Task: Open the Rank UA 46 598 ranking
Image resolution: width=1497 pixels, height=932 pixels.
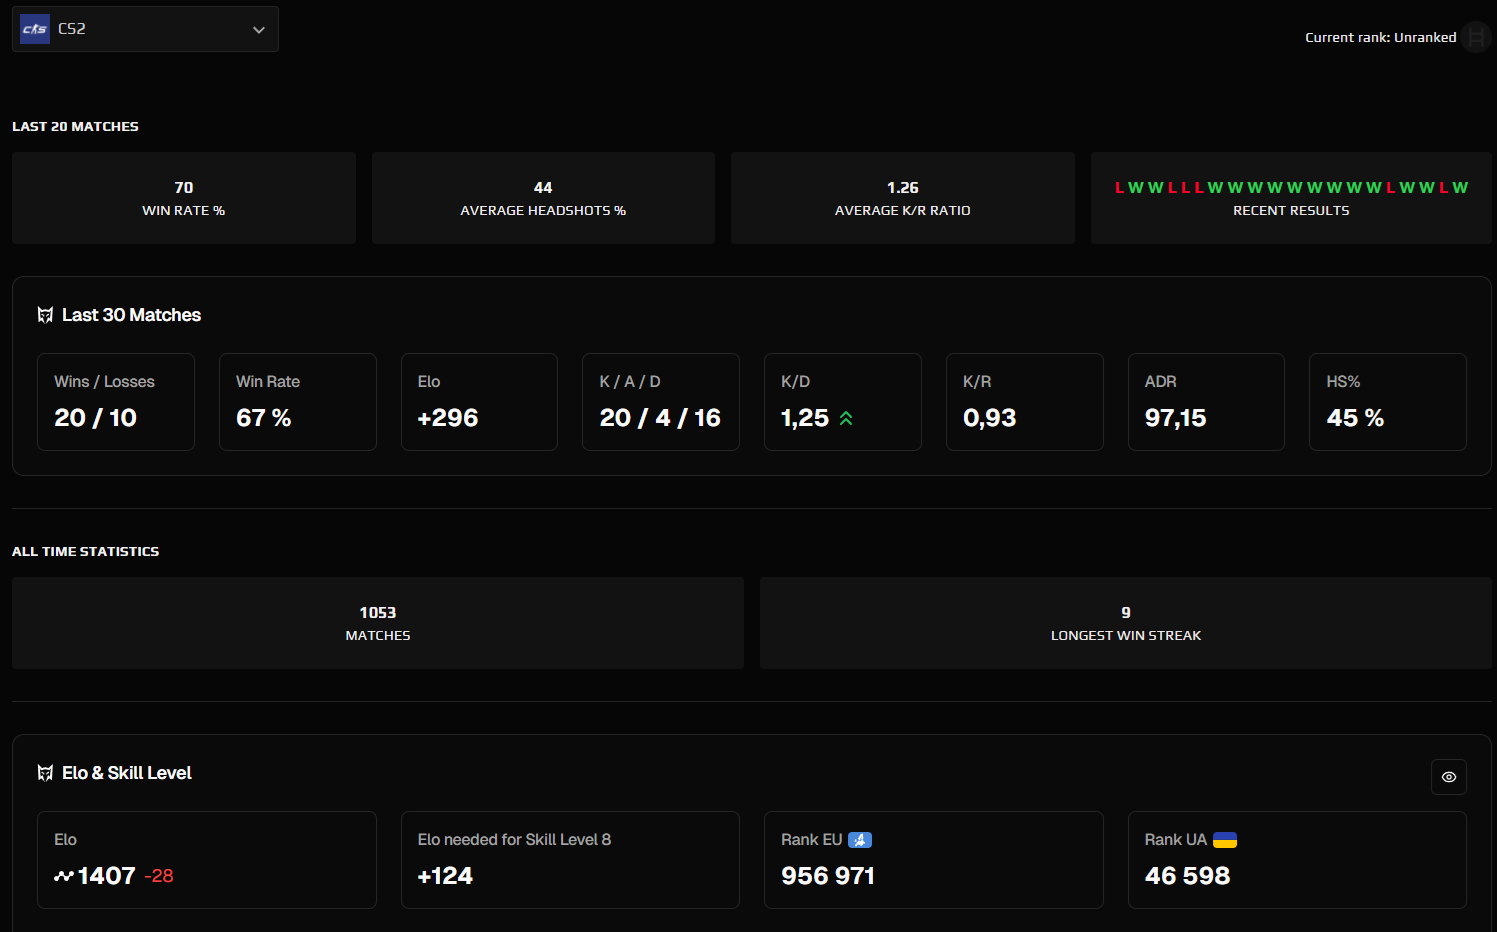Action: click(x=1188, y=875)
